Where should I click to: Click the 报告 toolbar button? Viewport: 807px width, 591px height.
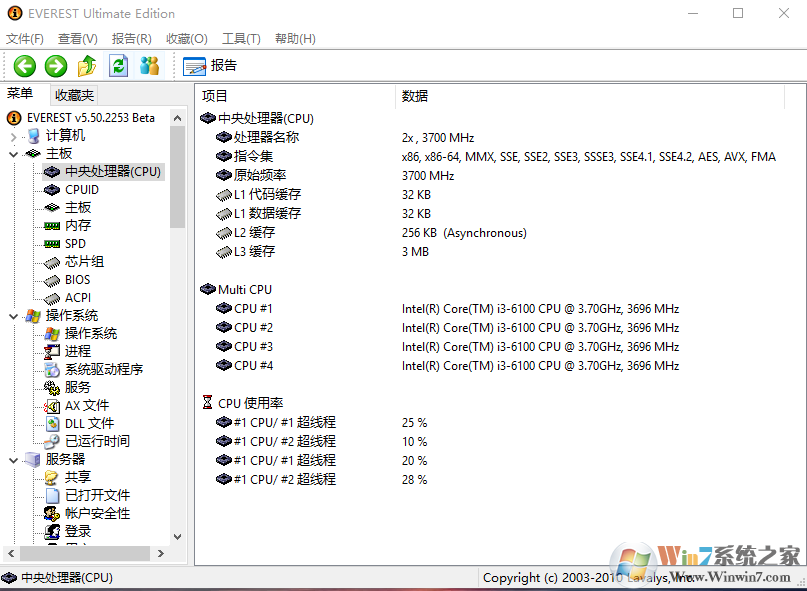coord(209,66)
